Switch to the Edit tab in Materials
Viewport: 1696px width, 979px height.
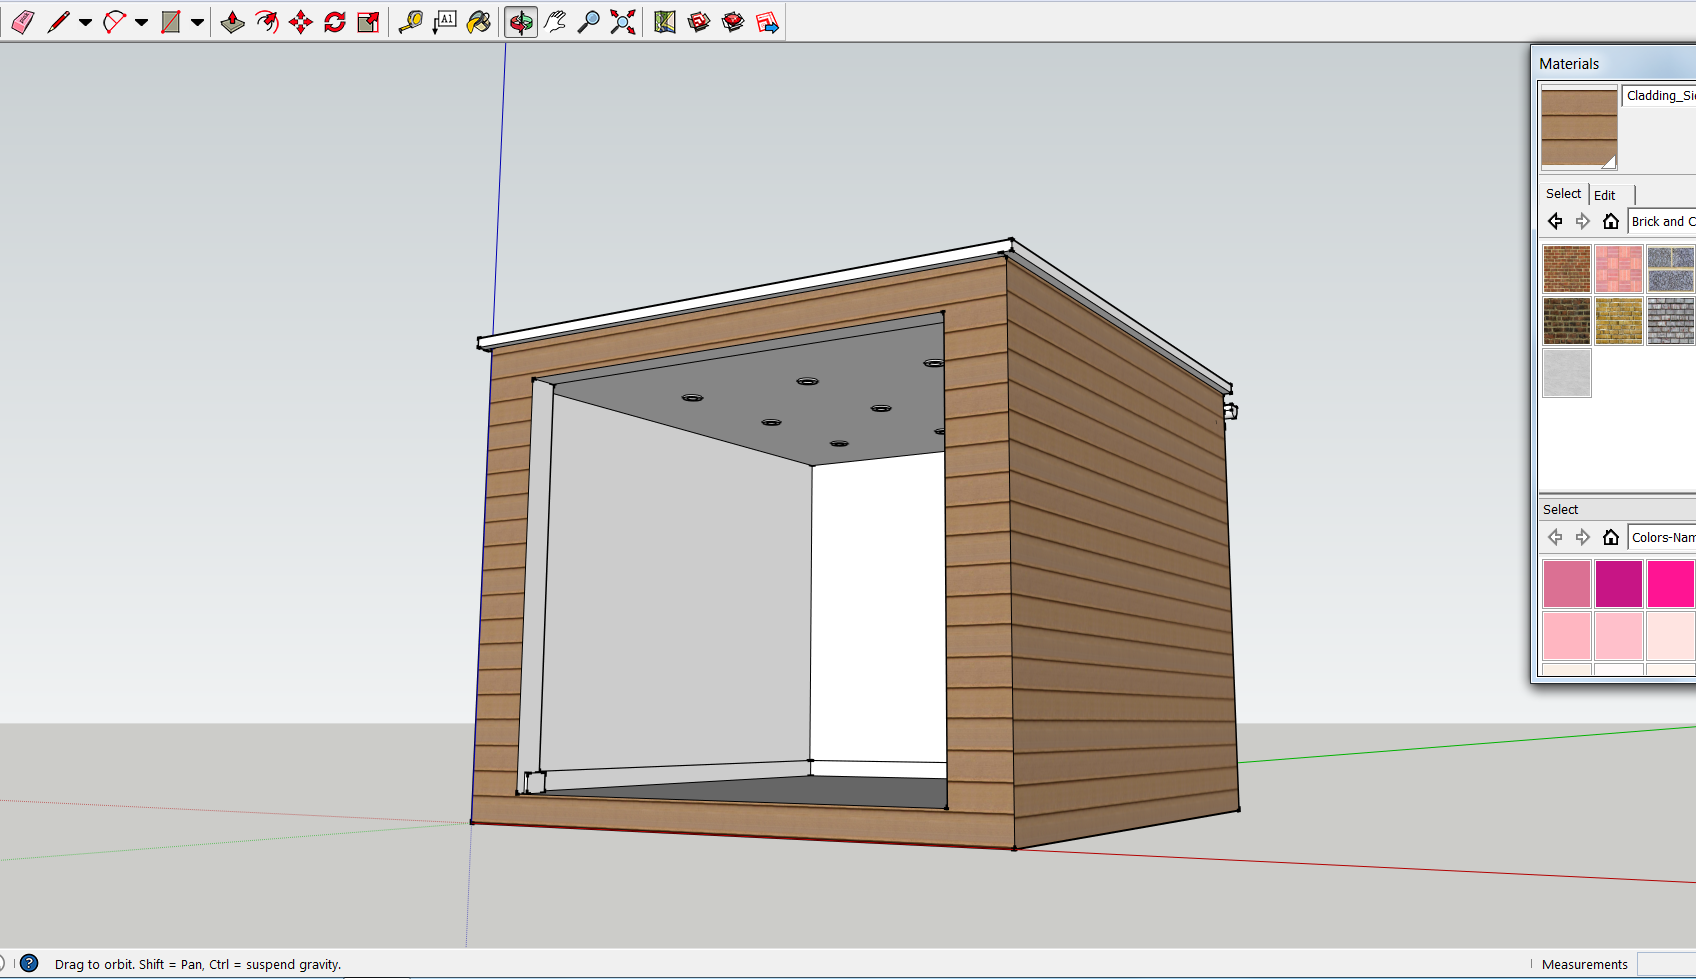pyautogui.click(x=1605, y=195)
